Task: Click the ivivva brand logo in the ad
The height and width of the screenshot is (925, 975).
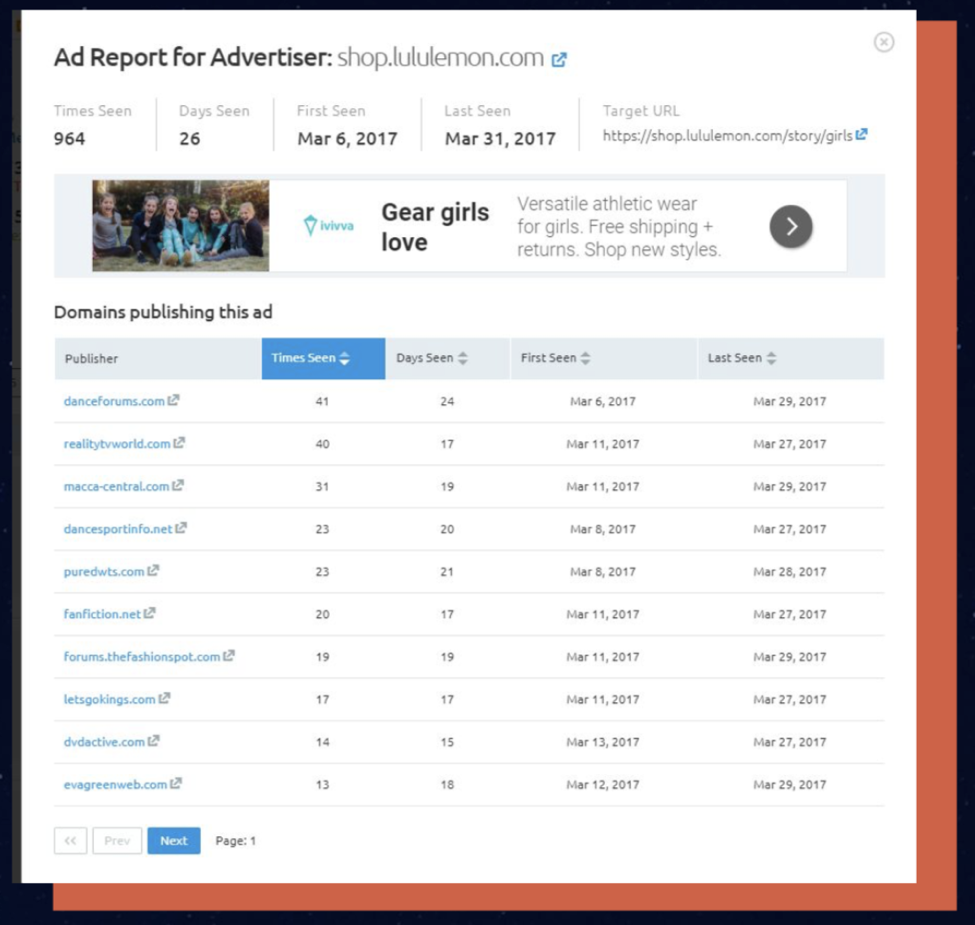Action: tap(330, 225)
